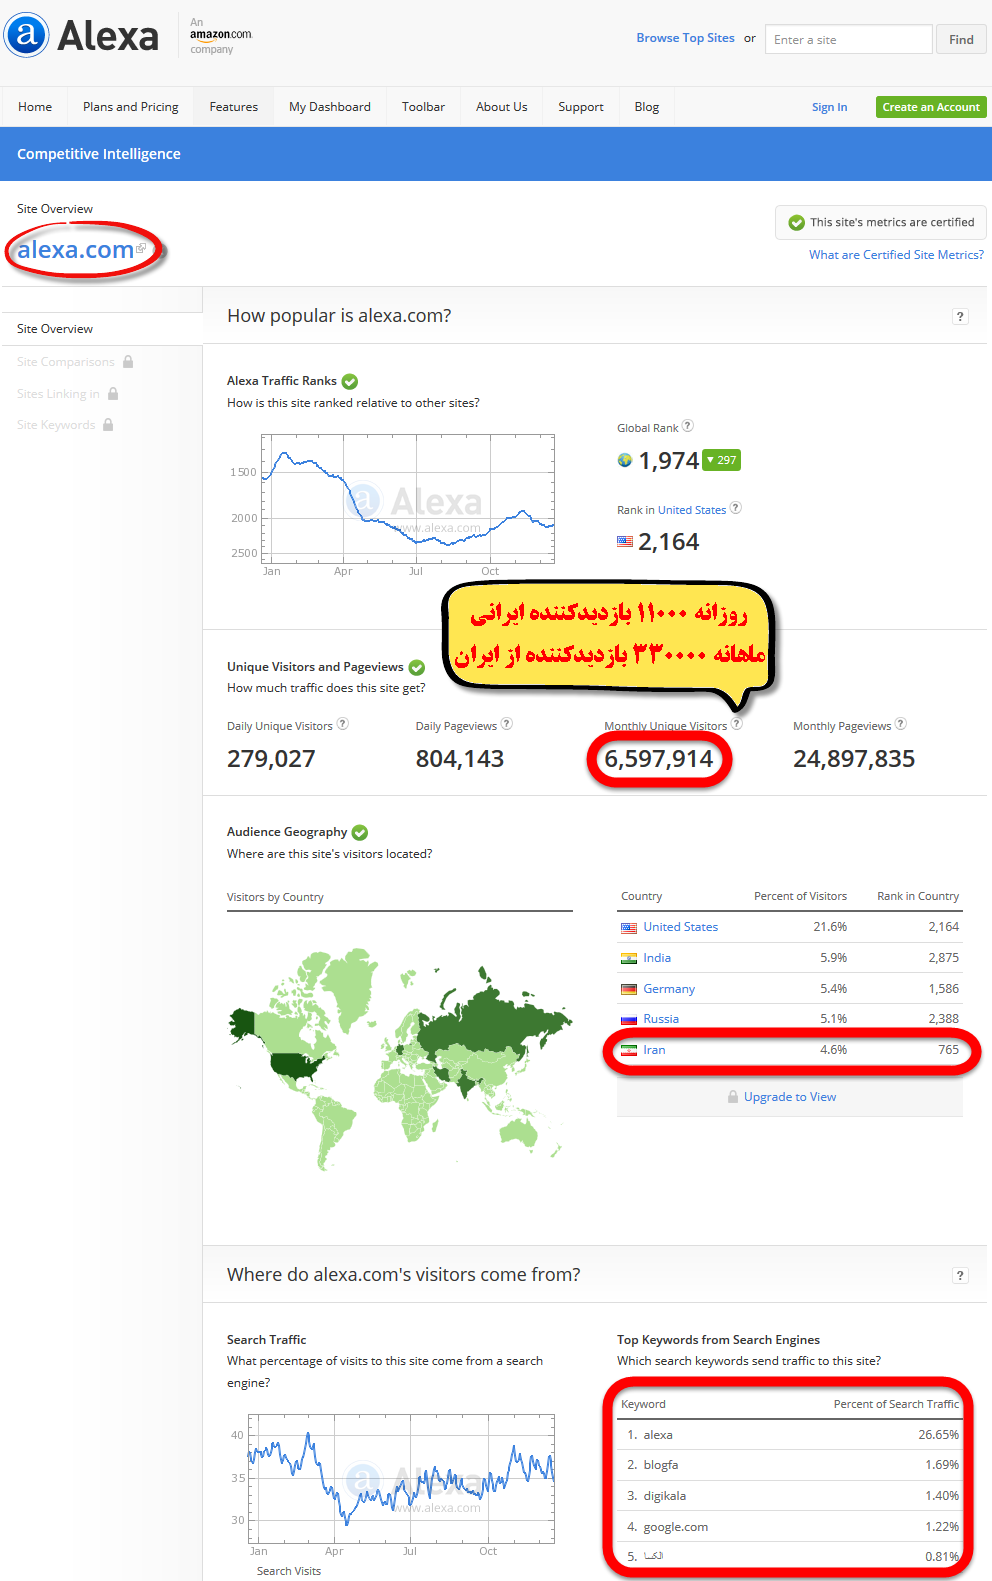This screenshot has width=992, height=1581.
Task: Visit the Blog from navigation bar
Action: (x=647, y=107)
